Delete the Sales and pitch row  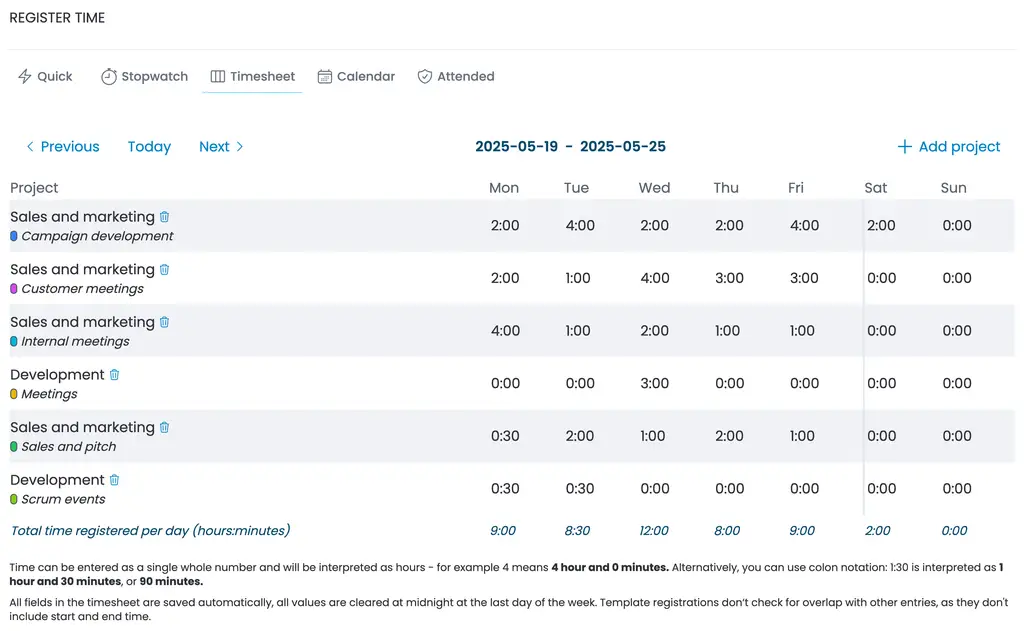coord(165,427)
